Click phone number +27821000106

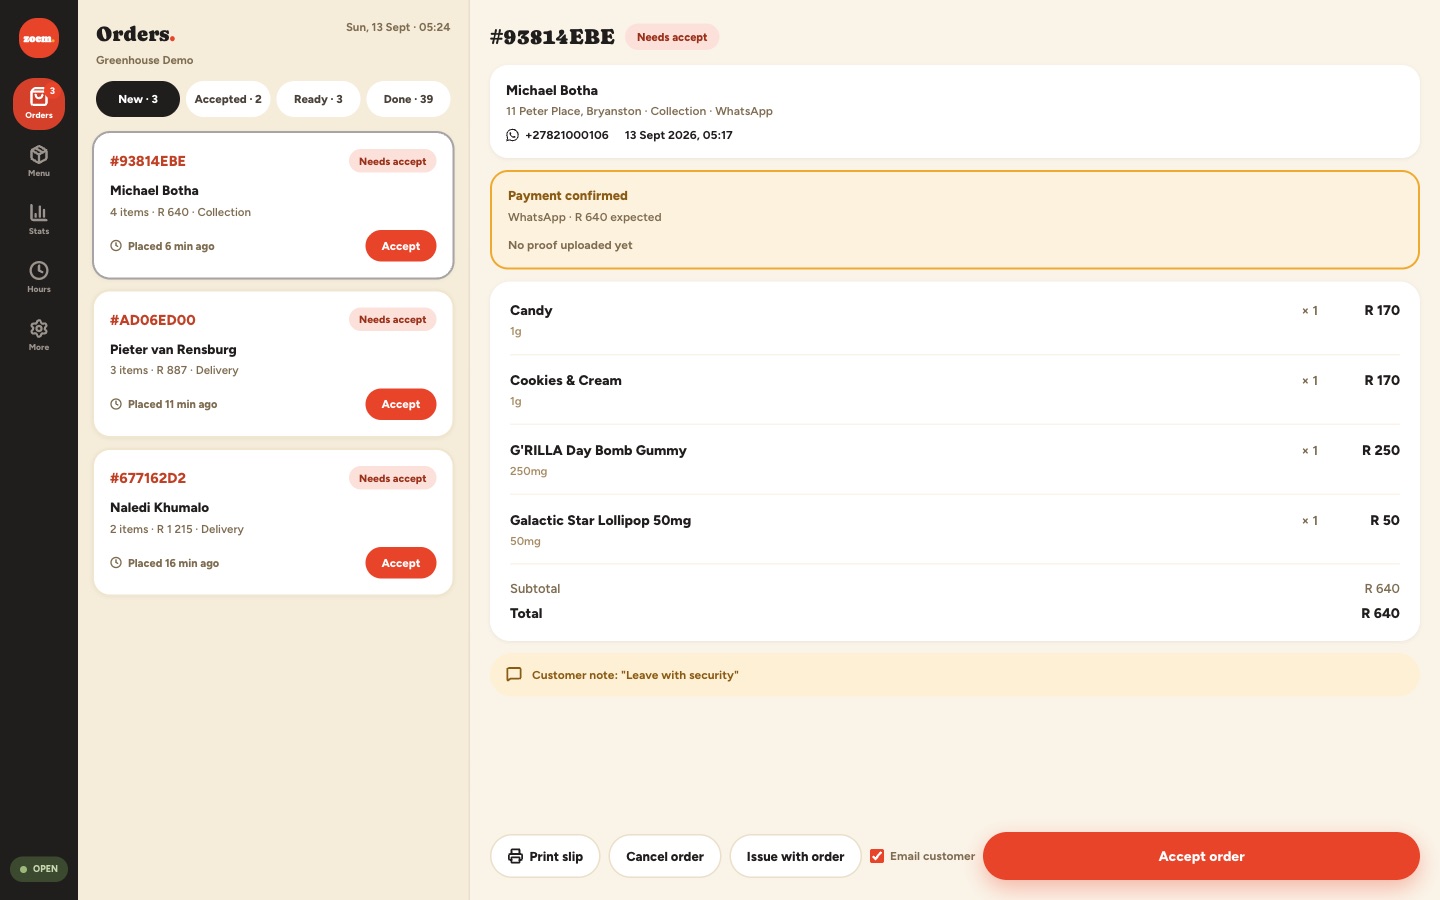(x=567, y=135)
